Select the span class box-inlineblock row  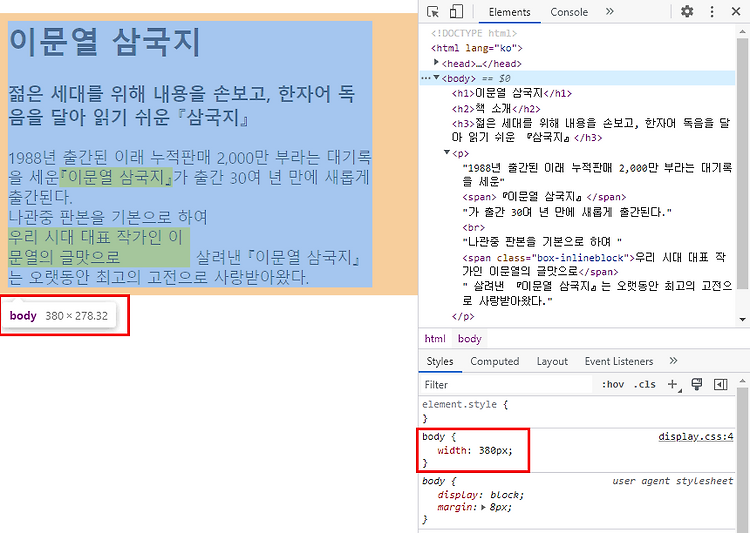point(594,265)
